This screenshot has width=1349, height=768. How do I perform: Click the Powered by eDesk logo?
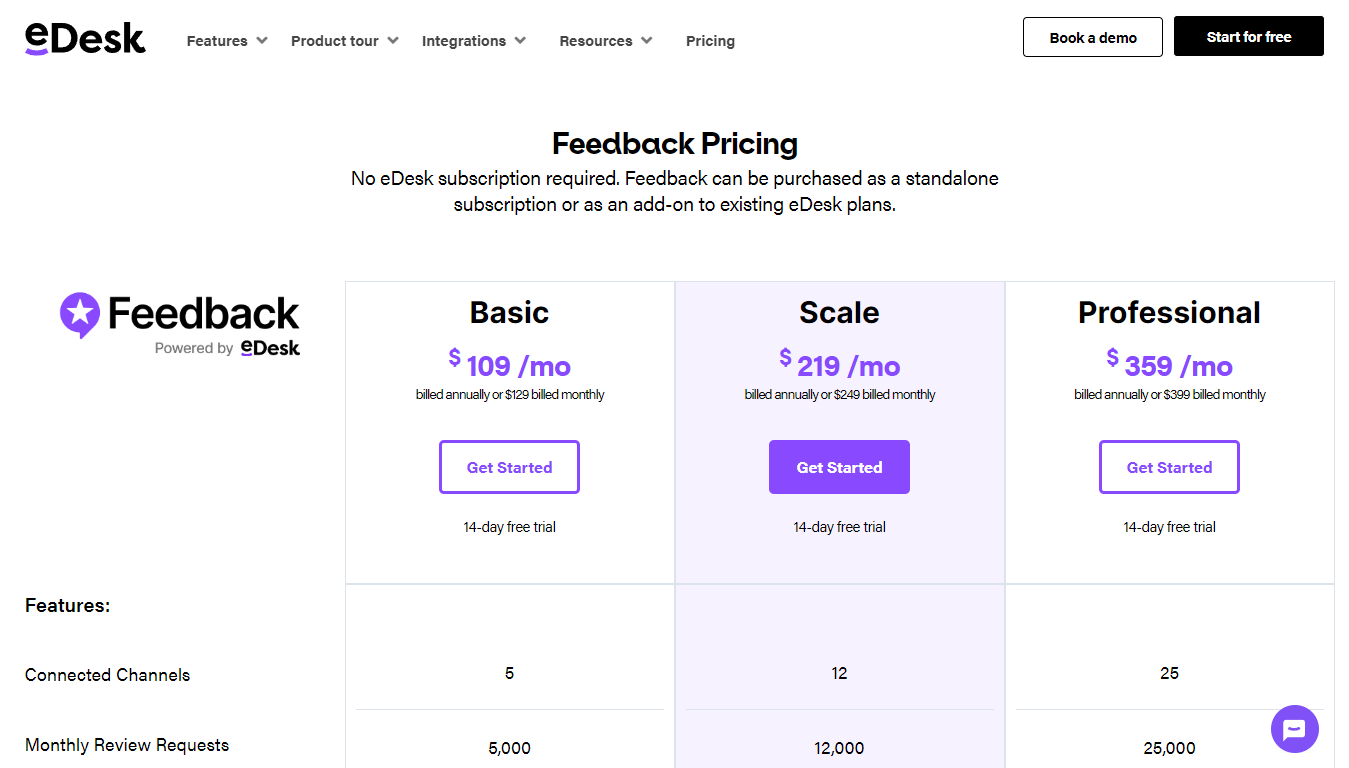click(x=270, y=348)
